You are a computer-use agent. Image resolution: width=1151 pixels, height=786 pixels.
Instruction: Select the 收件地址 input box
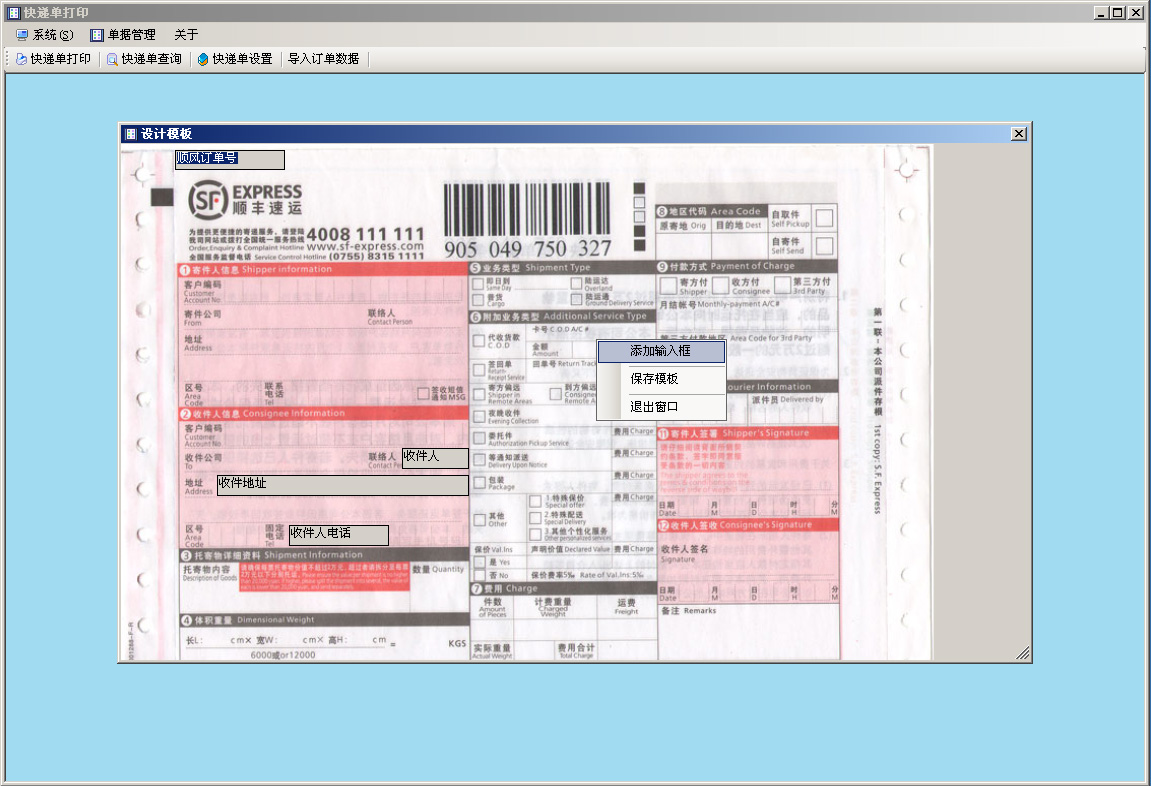pos(343,484)
